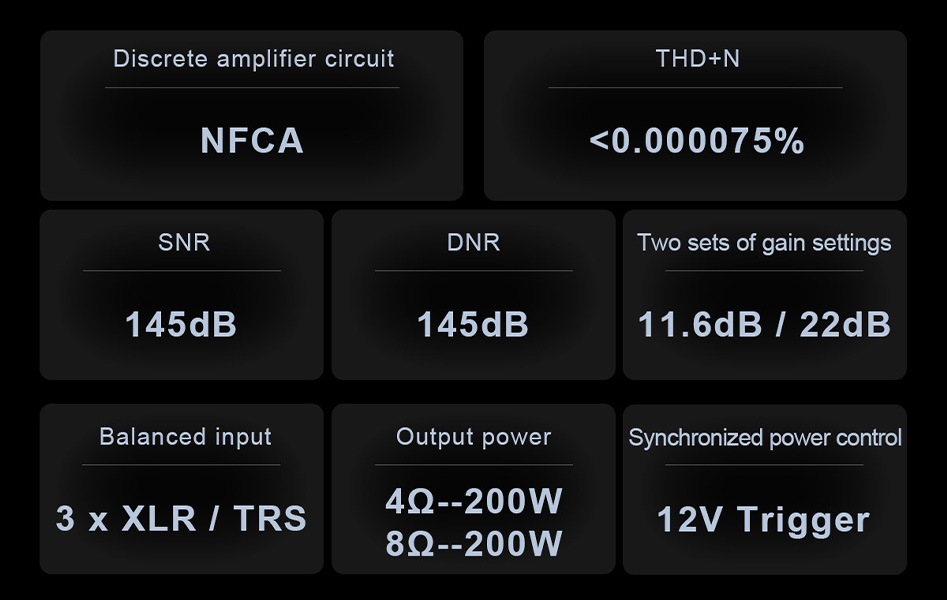Select the 11.6dB gain value
This screenshot has width=947, height=600.
[x=700, y=324]
